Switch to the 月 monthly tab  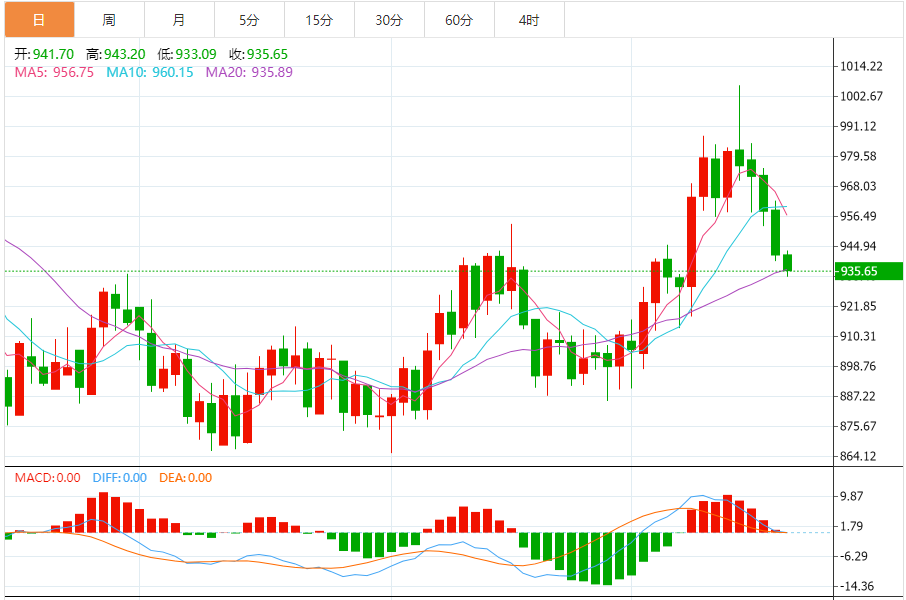(179, 20)
